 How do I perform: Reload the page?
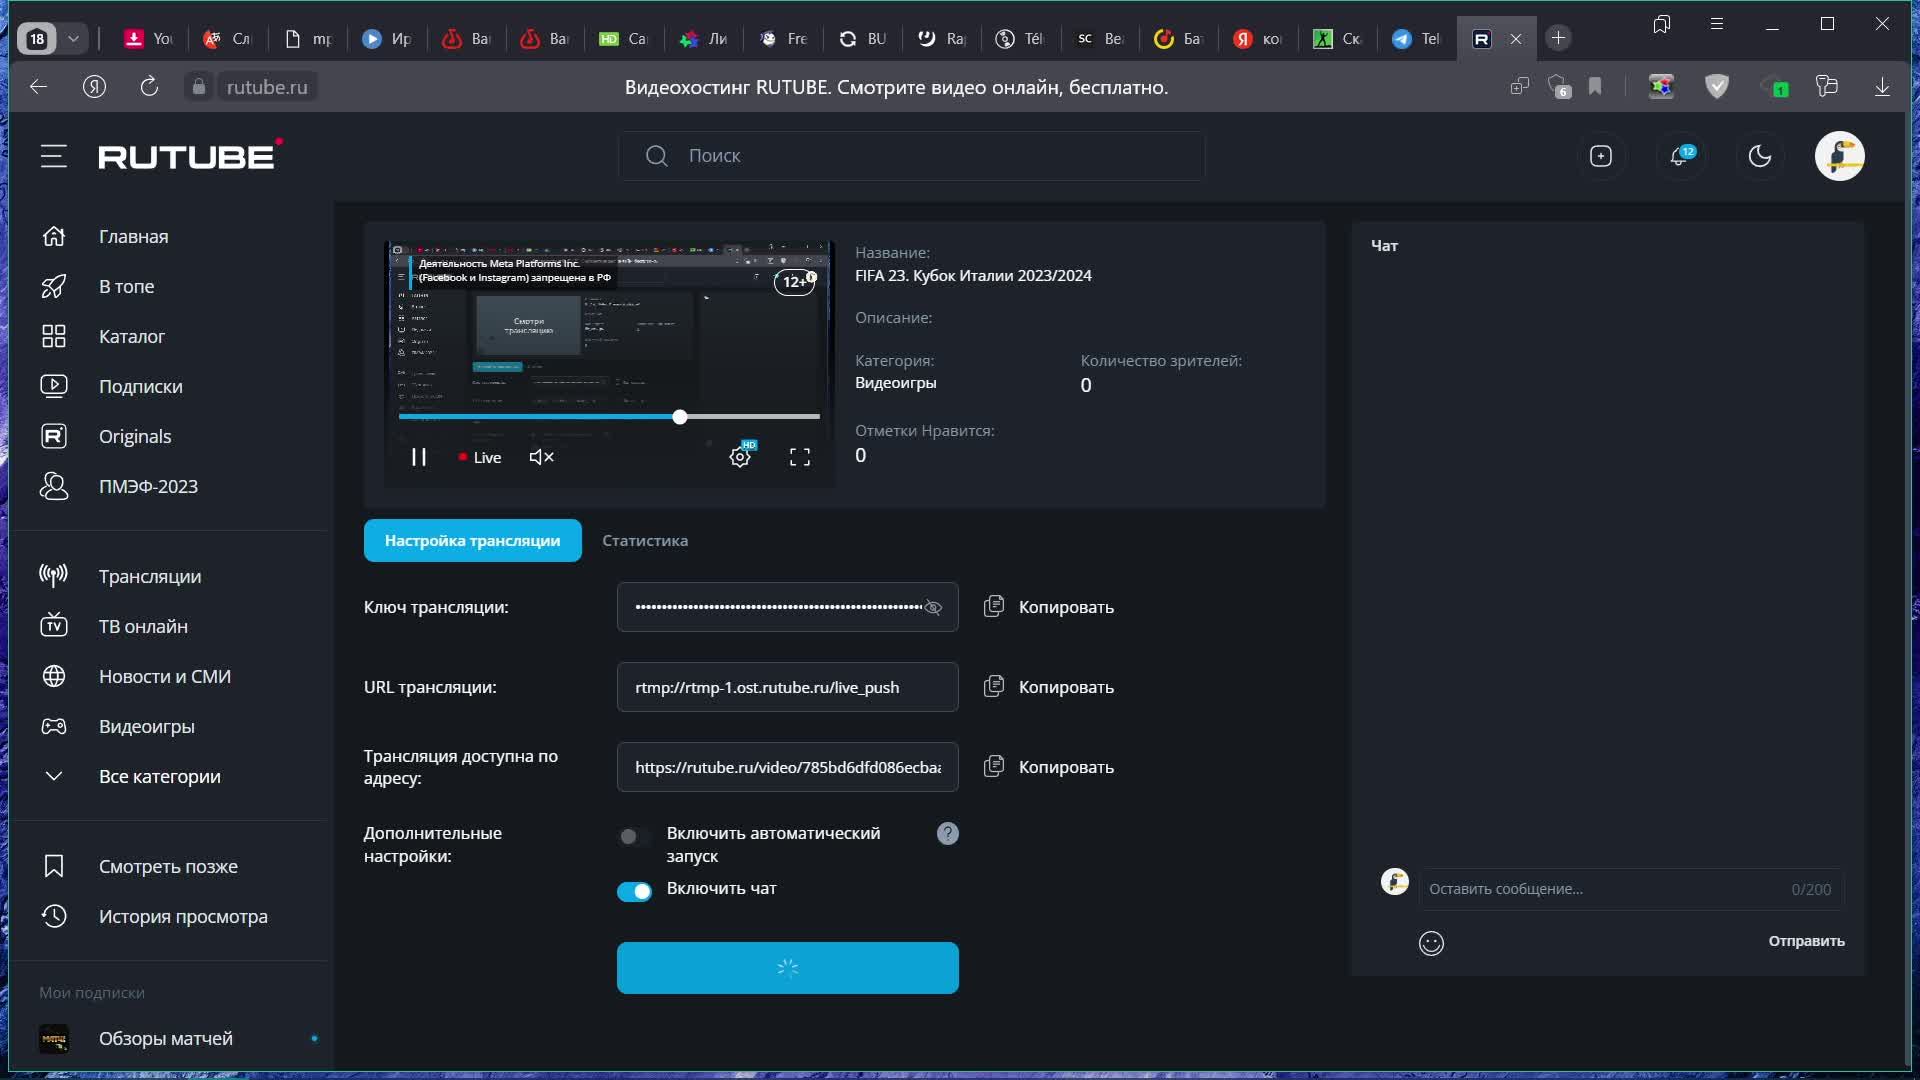tap(149, 87)
